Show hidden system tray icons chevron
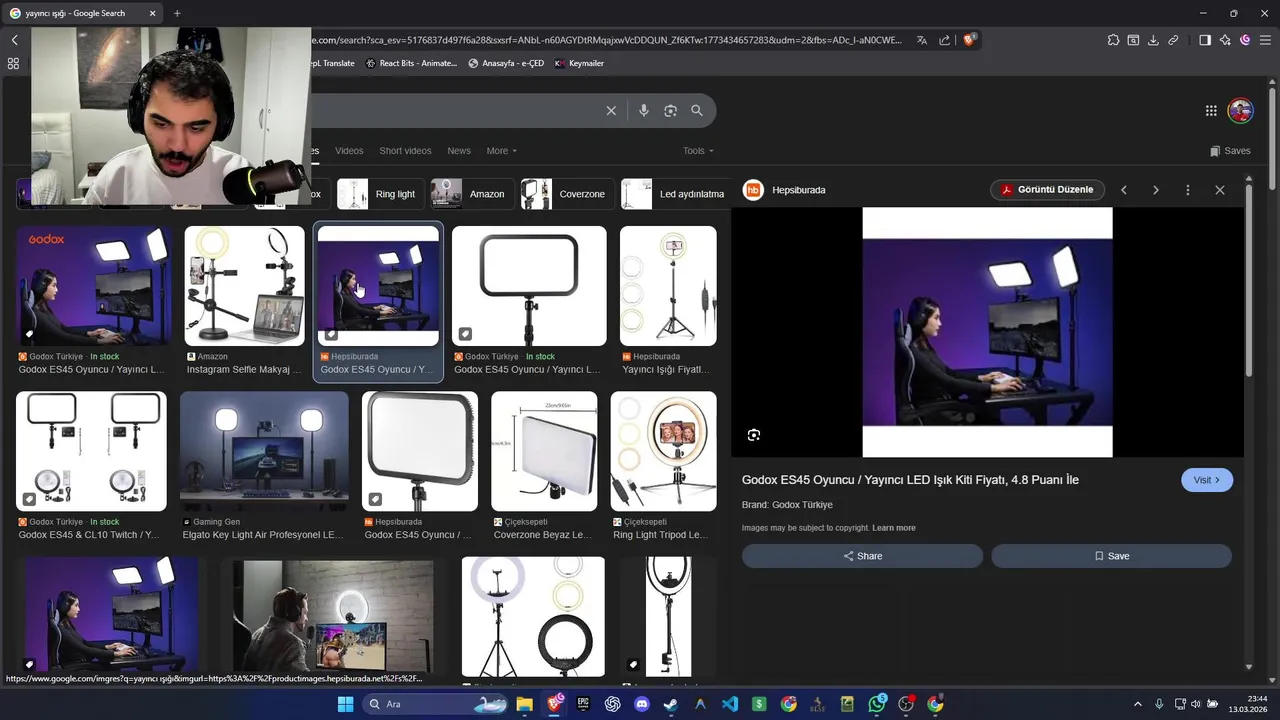The width and height of the screenshot is (1280, 720). coord(1137,704)
